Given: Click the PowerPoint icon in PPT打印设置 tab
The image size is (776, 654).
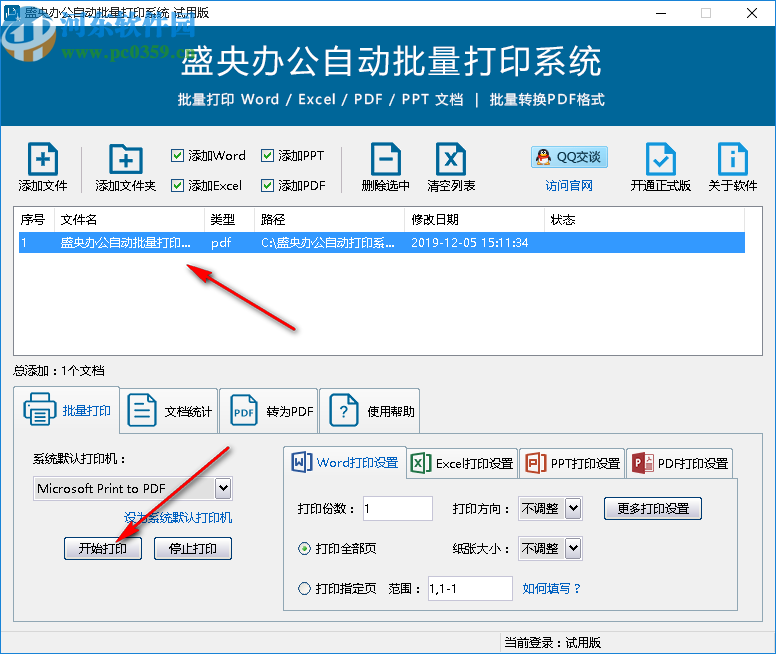Looking at the screenshot, I should [x=535, y=463].
